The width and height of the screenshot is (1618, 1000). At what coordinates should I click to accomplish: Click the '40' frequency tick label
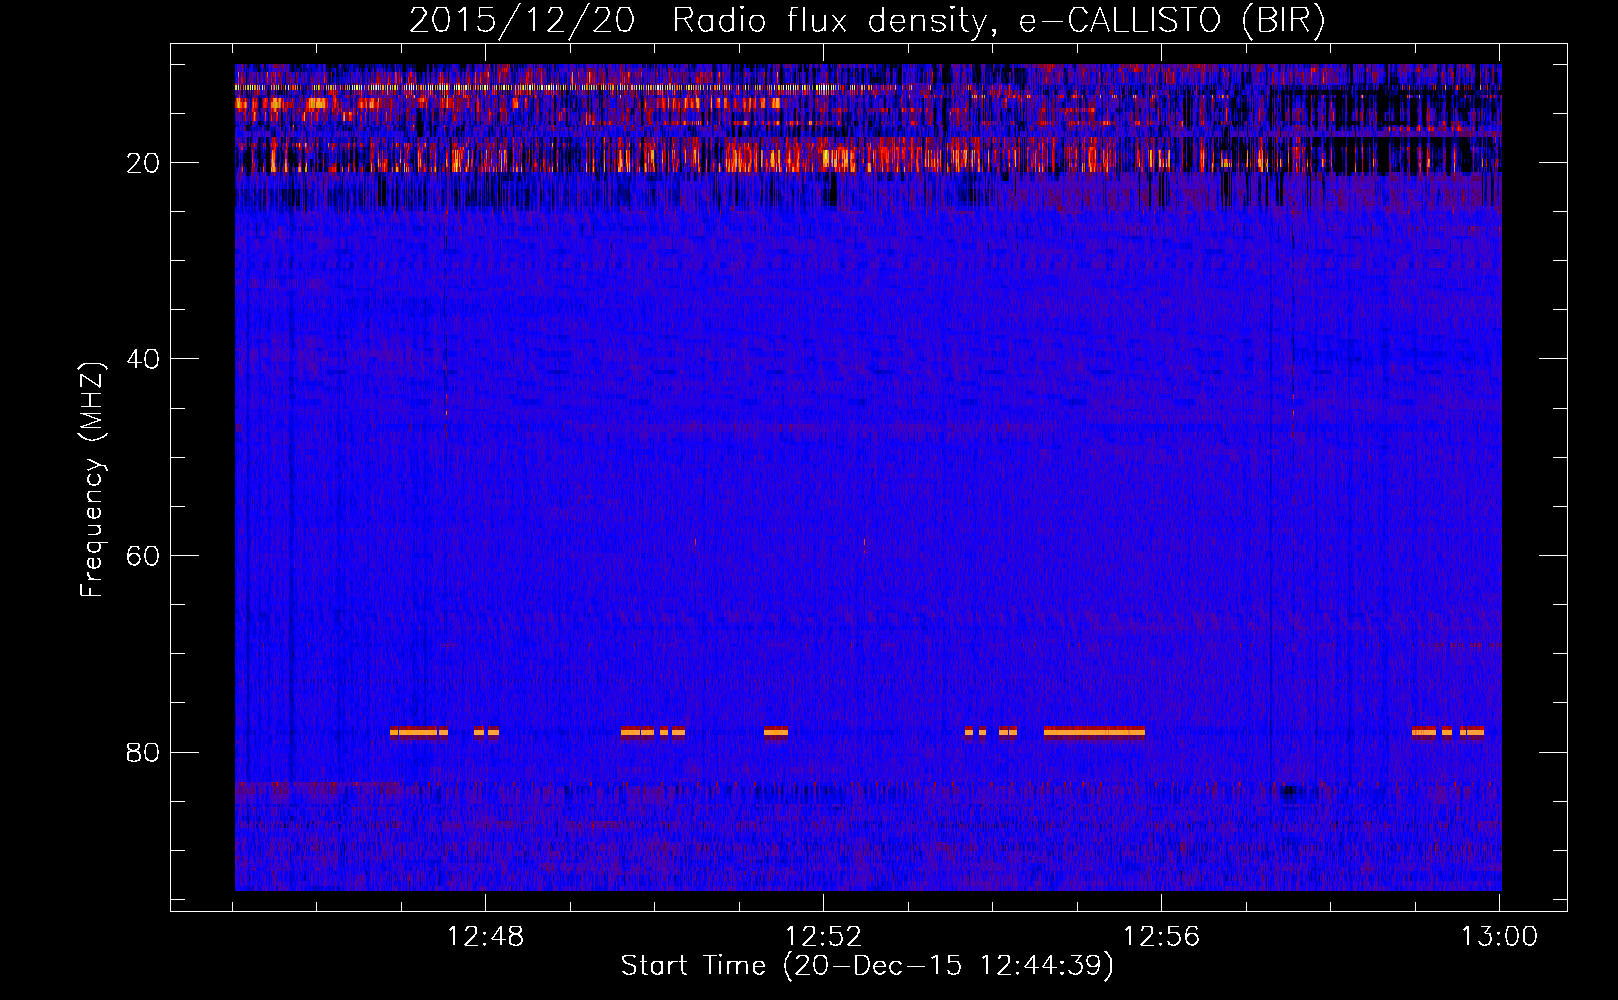143,359
